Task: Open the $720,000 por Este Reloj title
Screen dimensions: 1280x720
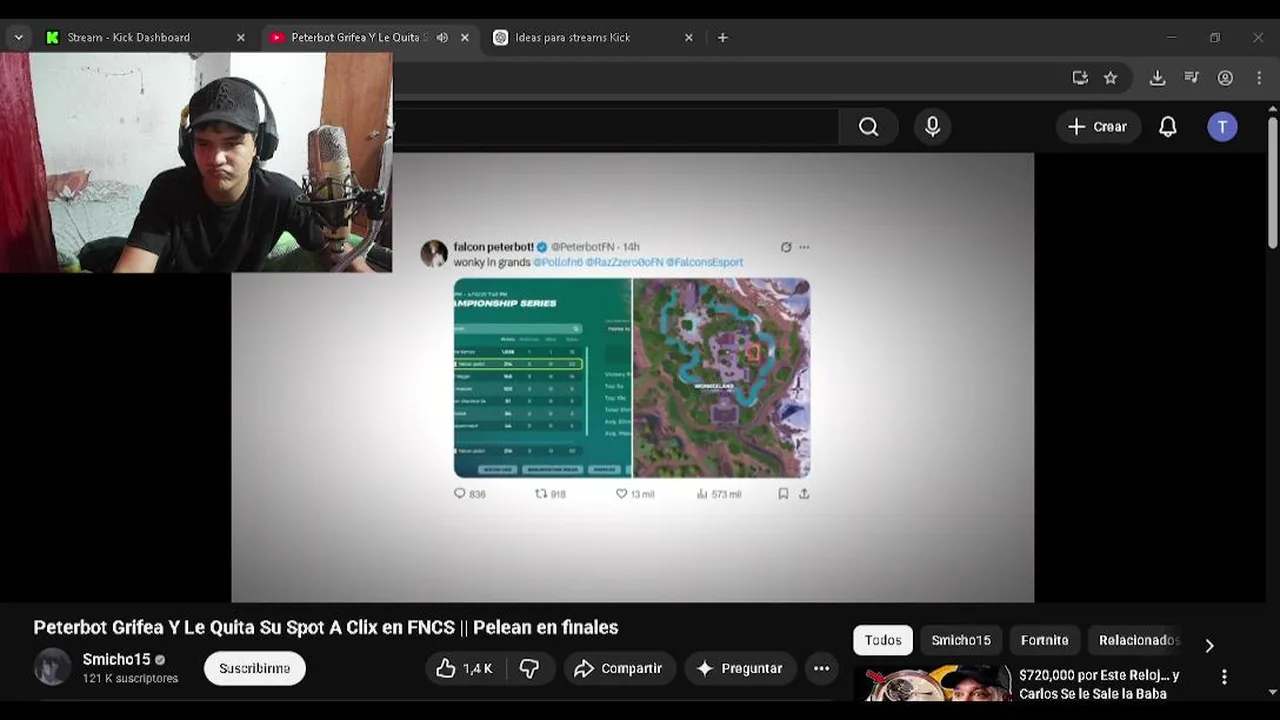Action: tap(1099, 684)
